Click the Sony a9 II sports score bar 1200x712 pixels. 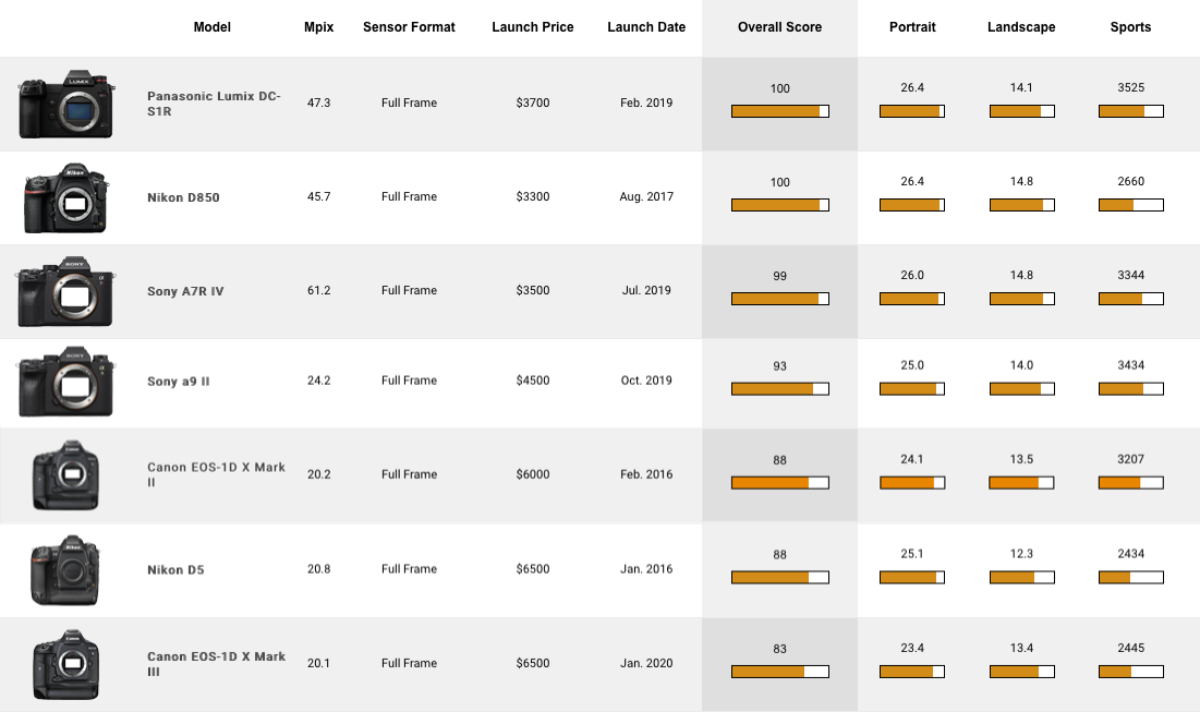point(1131,389)
